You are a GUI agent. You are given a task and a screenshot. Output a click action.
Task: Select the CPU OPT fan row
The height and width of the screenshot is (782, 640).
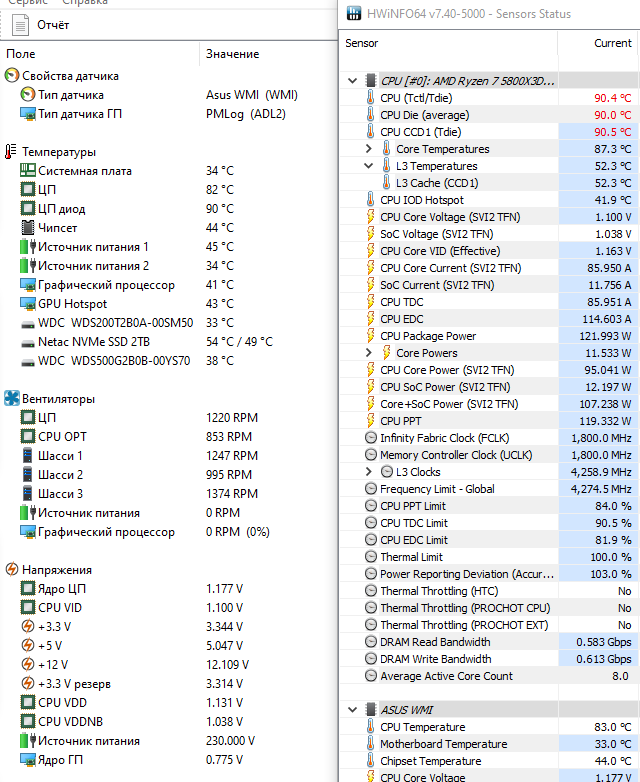pyautogui.click(x=170, y=436)
